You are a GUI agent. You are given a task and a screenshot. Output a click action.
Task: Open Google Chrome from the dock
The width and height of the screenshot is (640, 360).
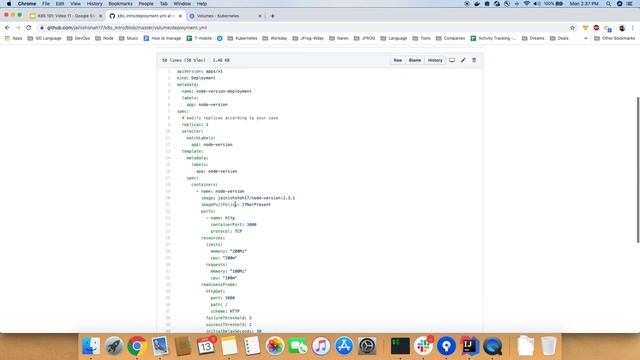[137, 346]
